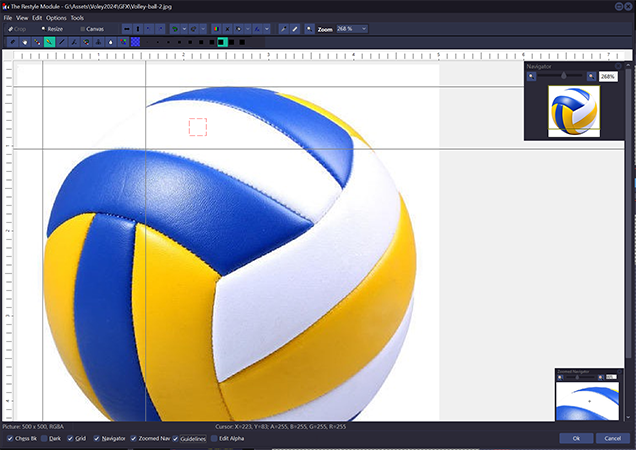636x450 pixels.
Task: Disable the Grid checkbox
Action: (70, 438)
